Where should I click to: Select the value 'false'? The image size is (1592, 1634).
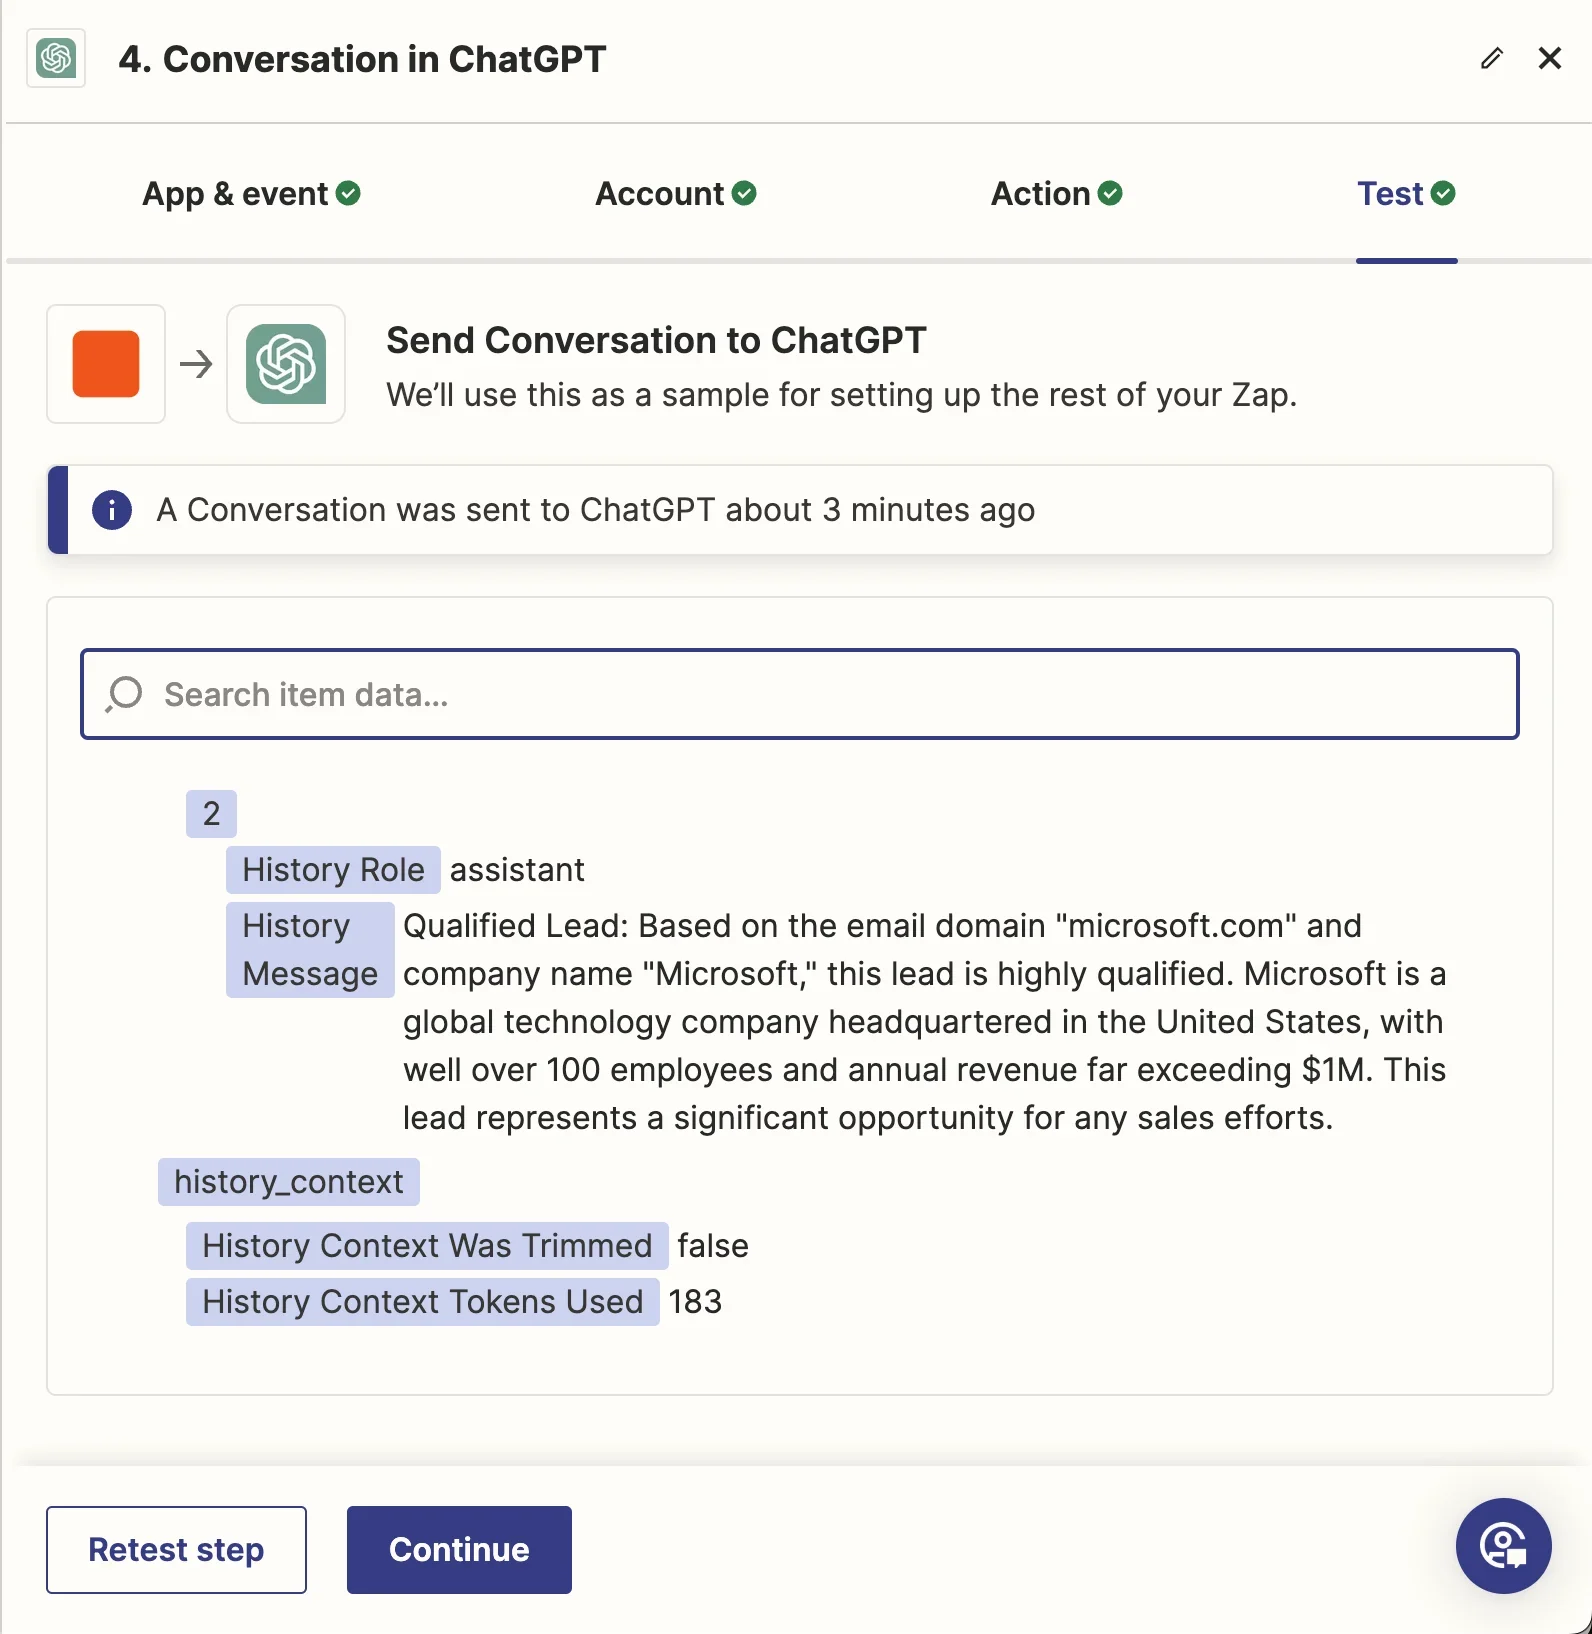[x=713, y=1246]
